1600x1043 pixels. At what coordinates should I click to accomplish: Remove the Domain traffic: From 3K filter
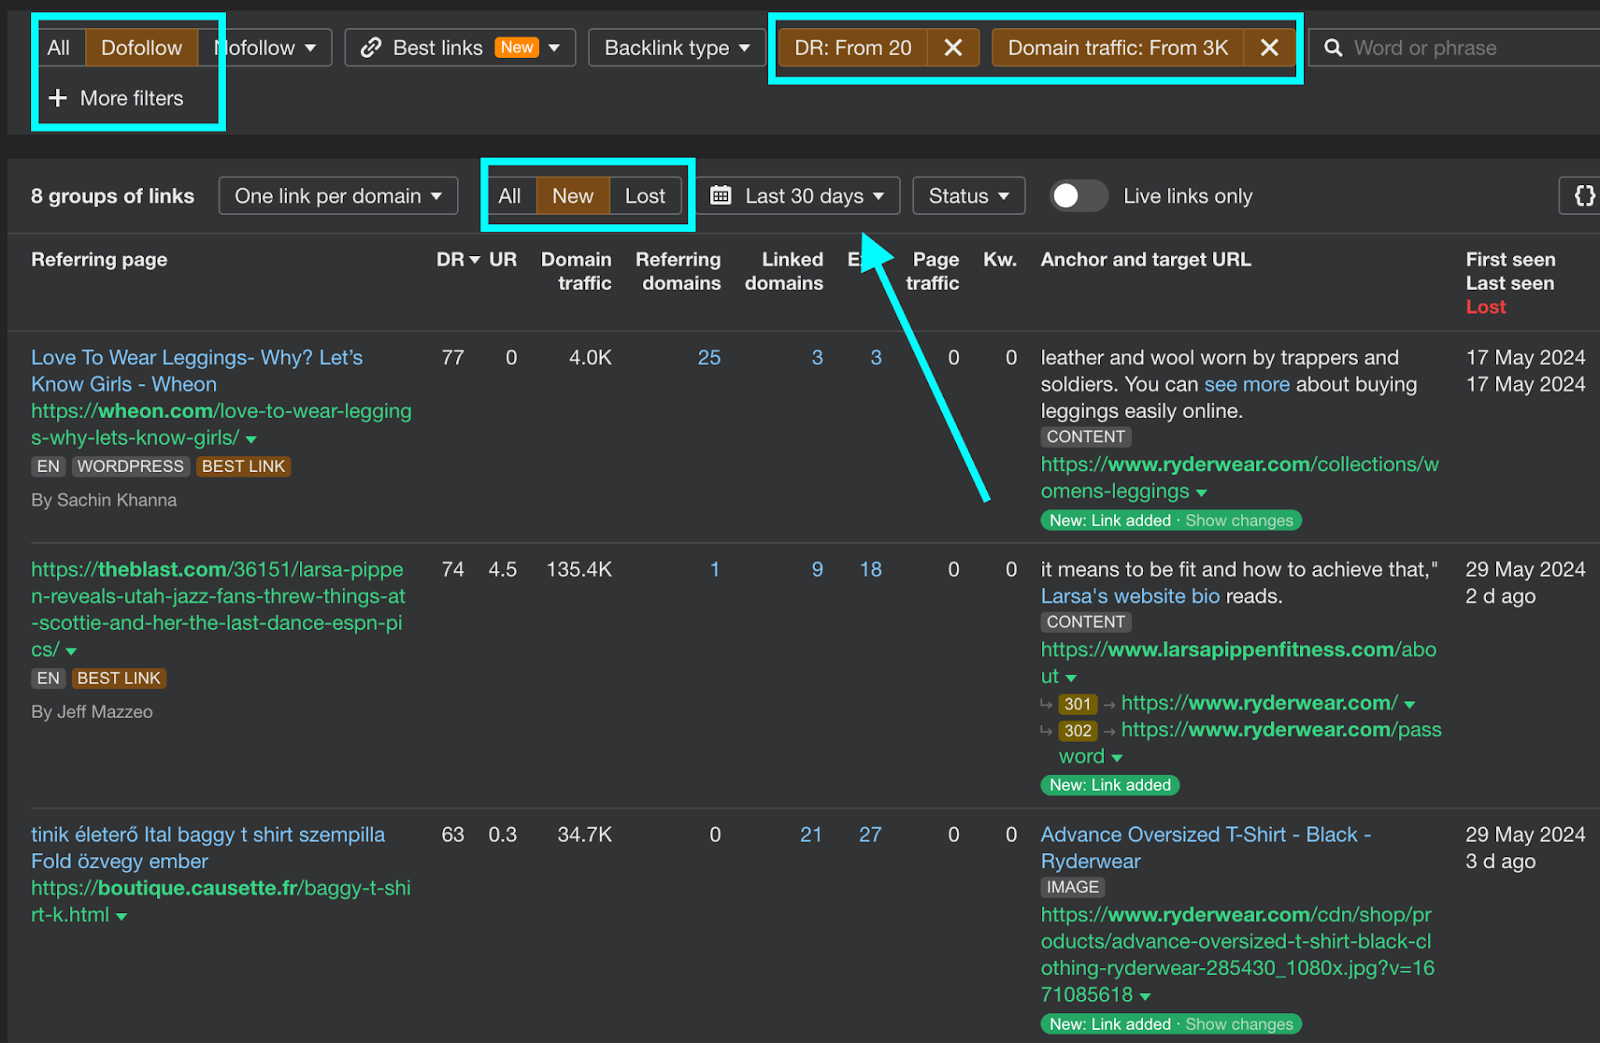(1269, 48)
